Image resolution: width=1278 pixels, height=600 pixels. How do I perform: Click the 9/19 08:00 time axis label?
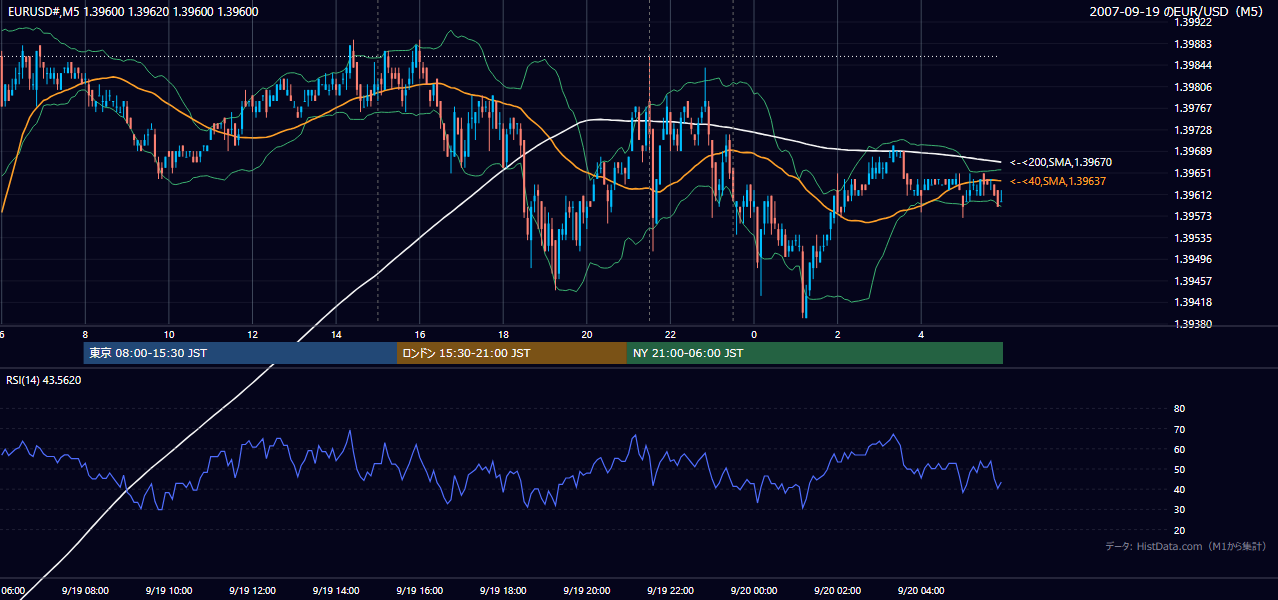click(x=84, y=591)
